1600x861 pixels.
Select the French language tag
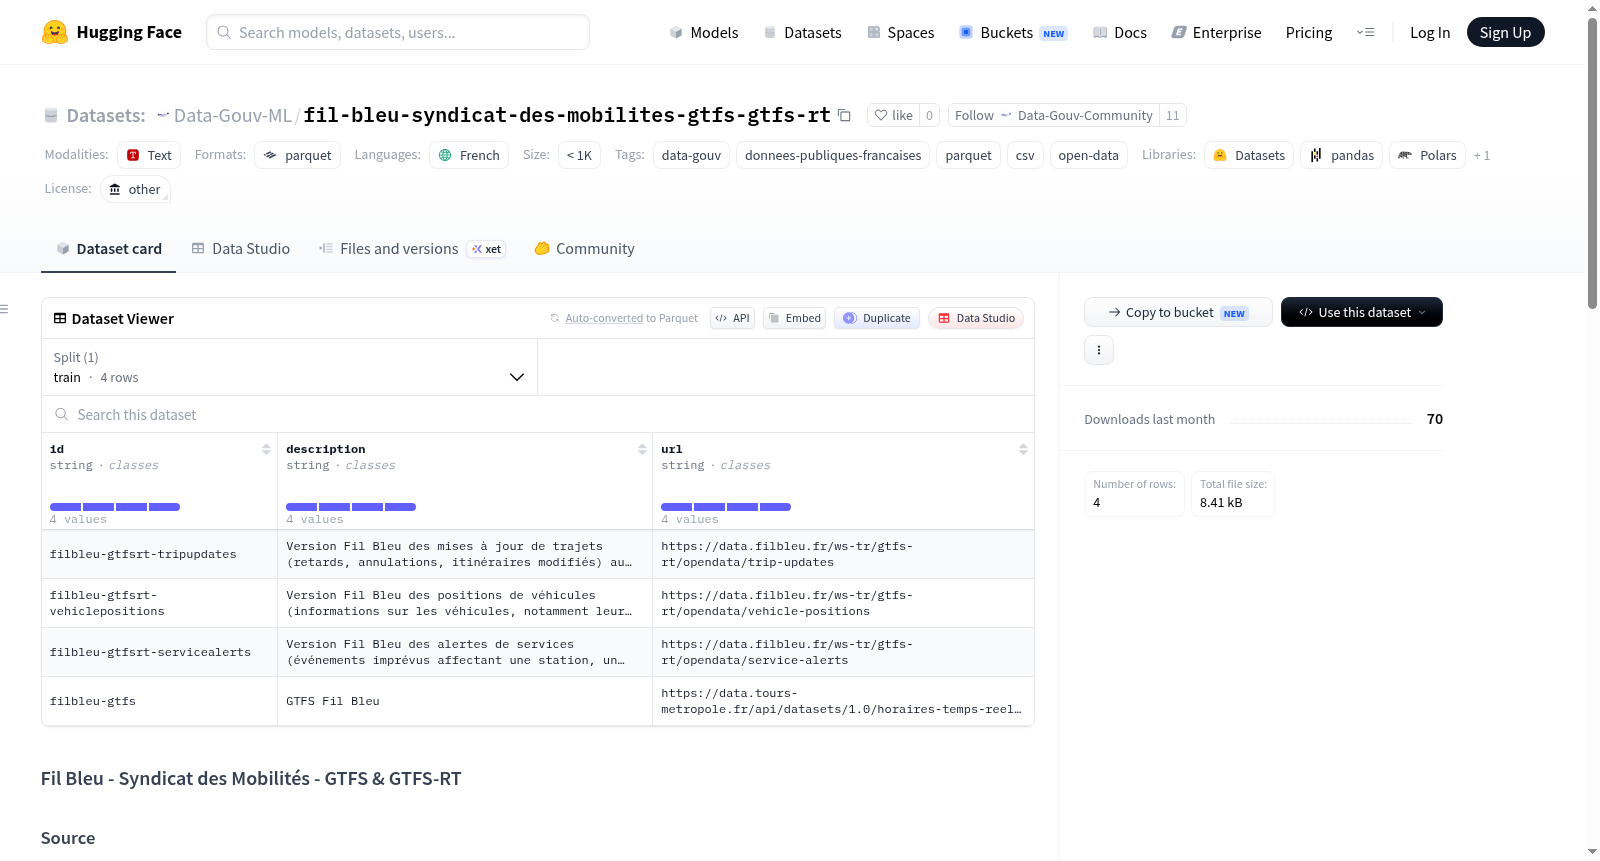(469, 155)
